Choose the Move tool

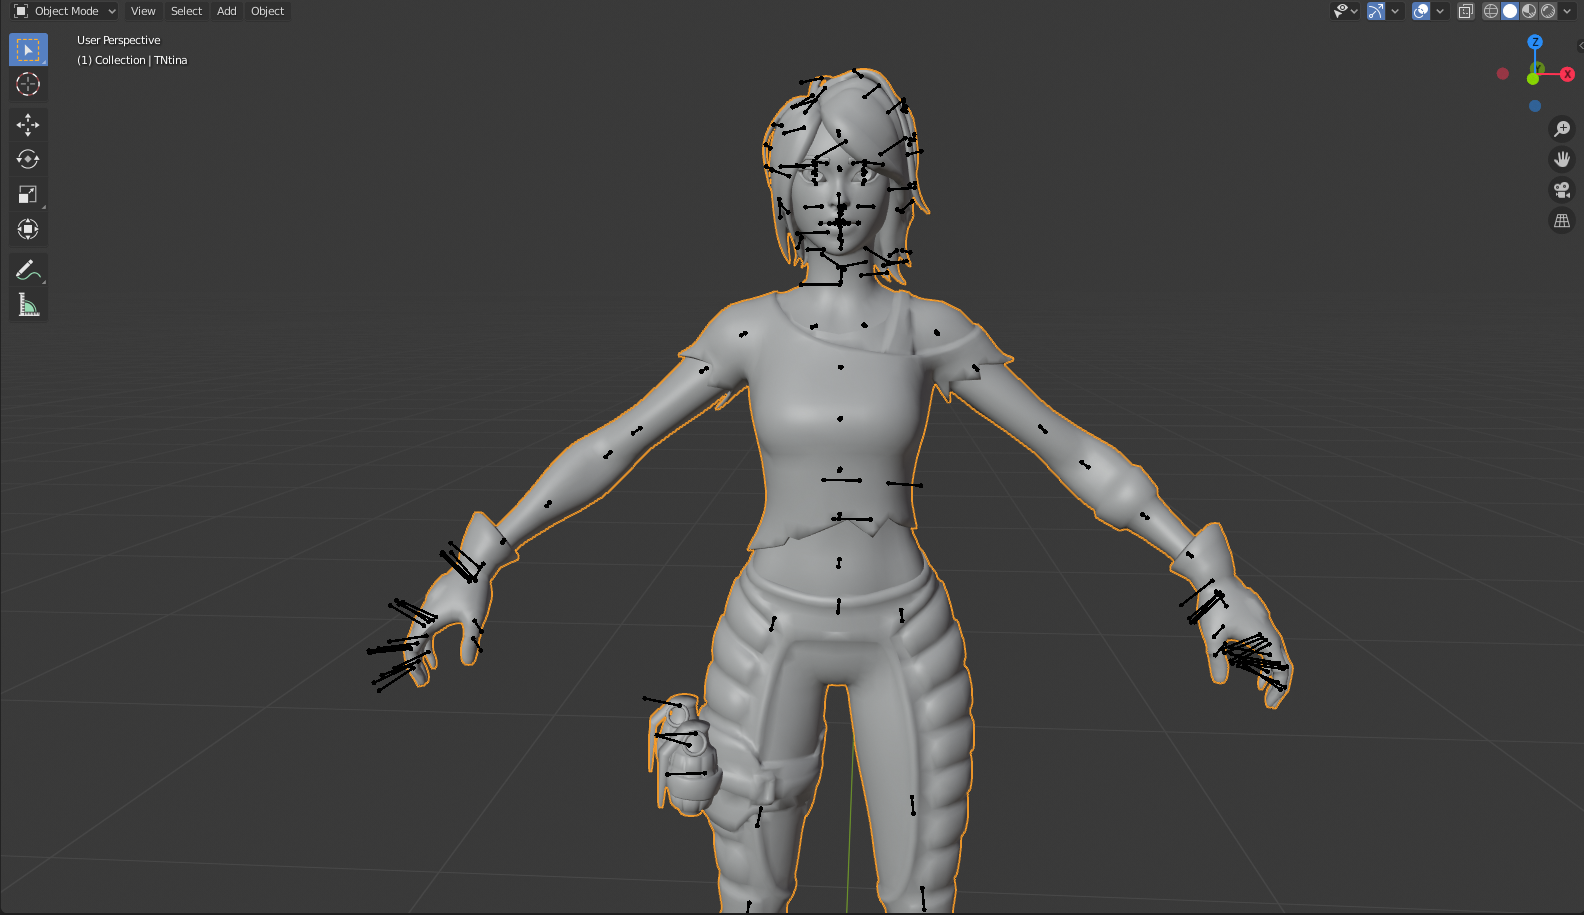(x=28, y=124)
